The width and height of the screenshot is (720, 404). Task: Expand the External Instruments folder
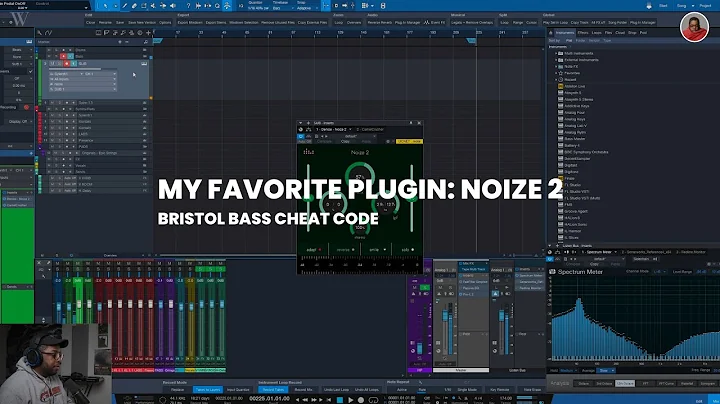[556, 60]
